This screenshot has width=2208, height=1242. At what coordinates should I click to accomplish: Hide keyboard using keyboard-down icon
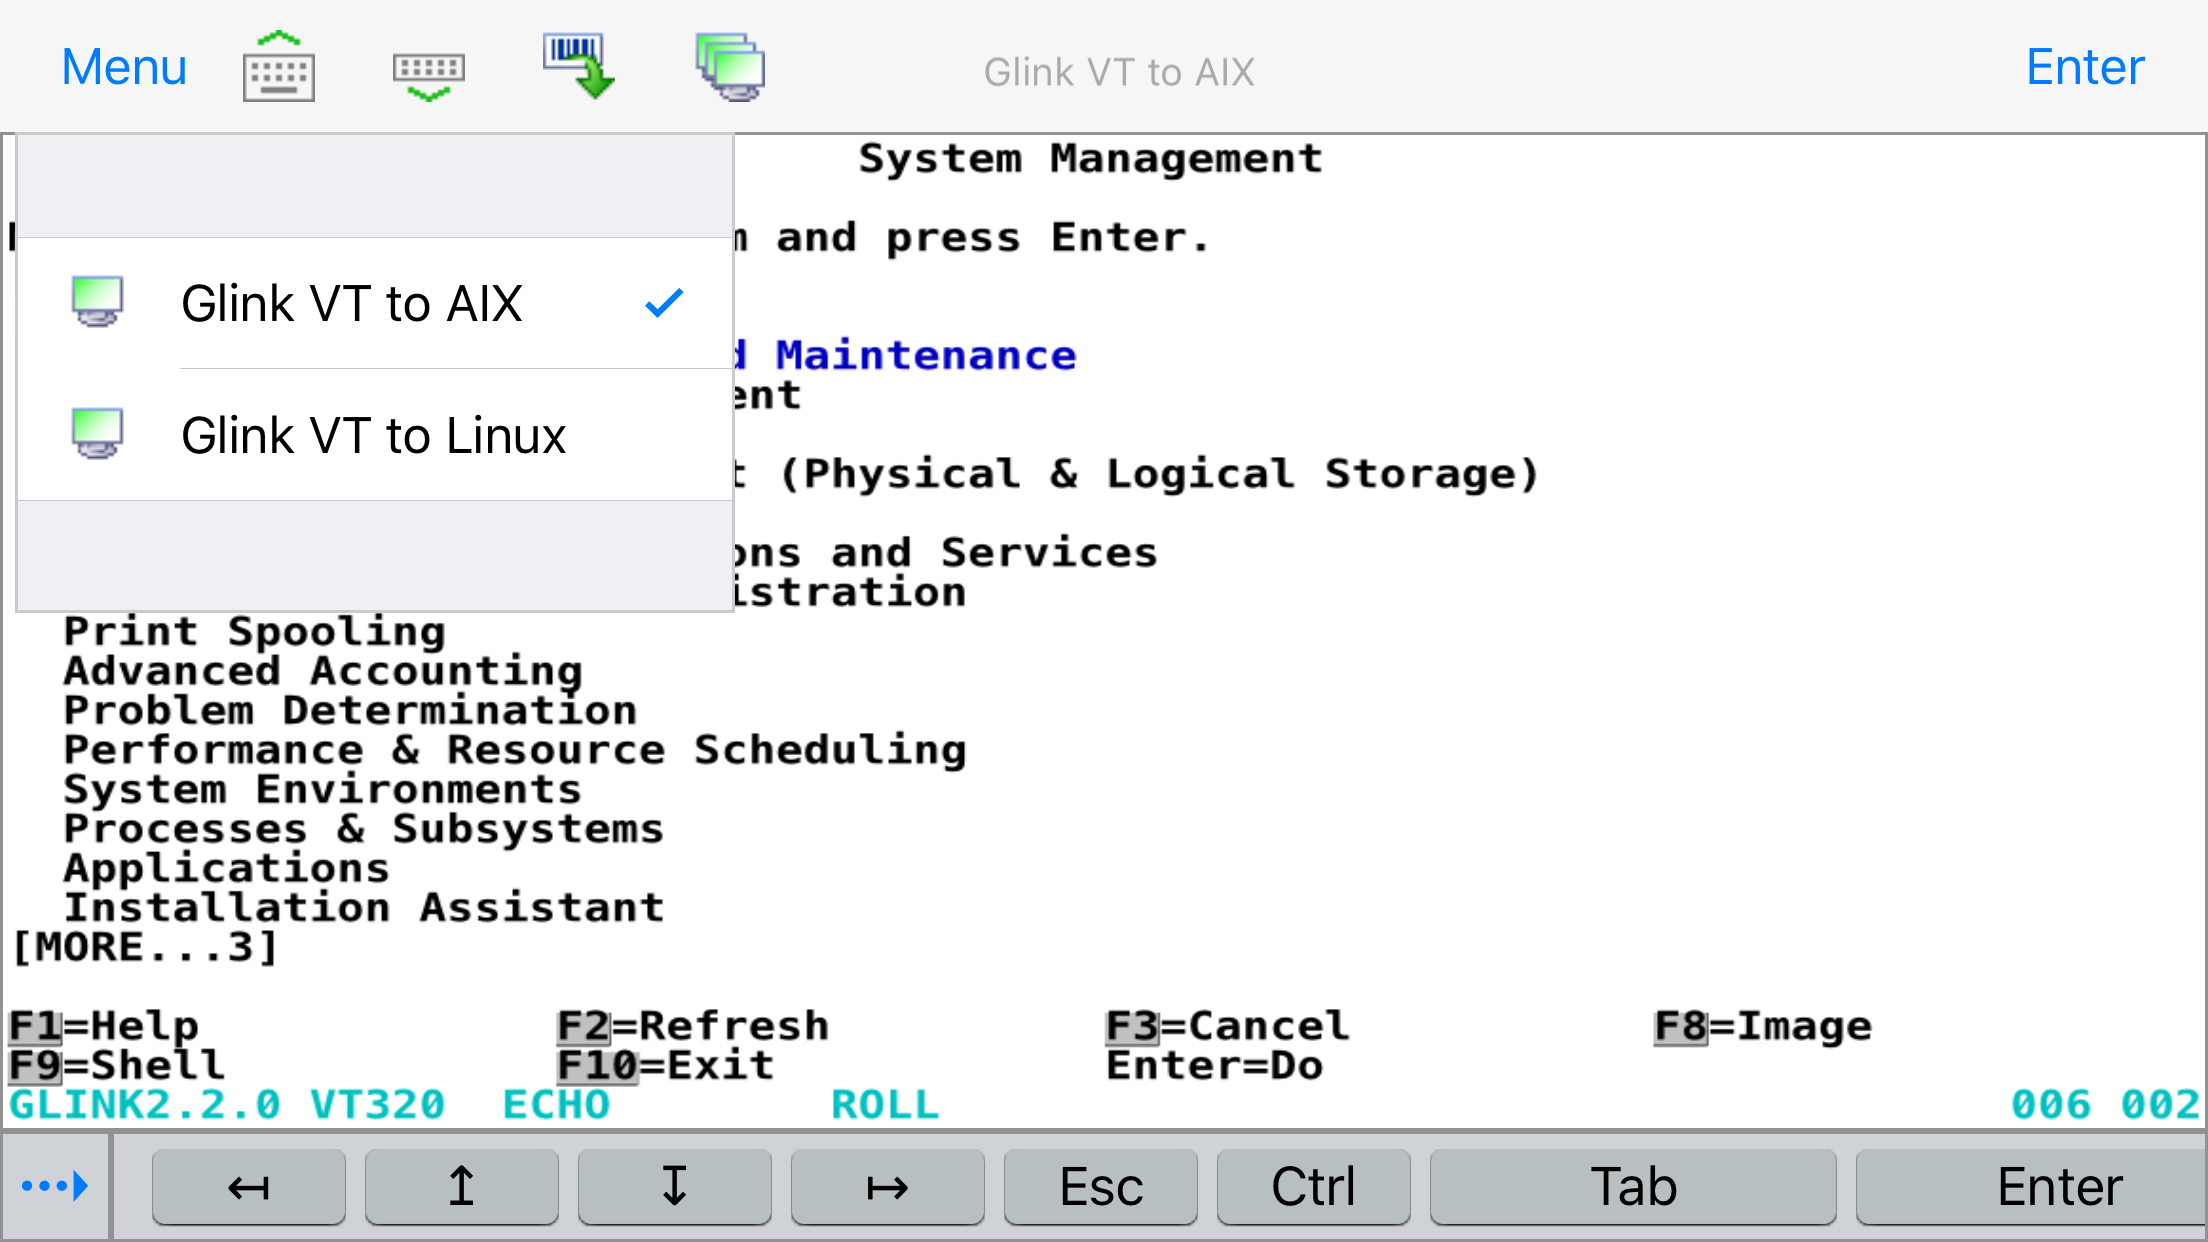pyautogui.click(x=428, y=75)
